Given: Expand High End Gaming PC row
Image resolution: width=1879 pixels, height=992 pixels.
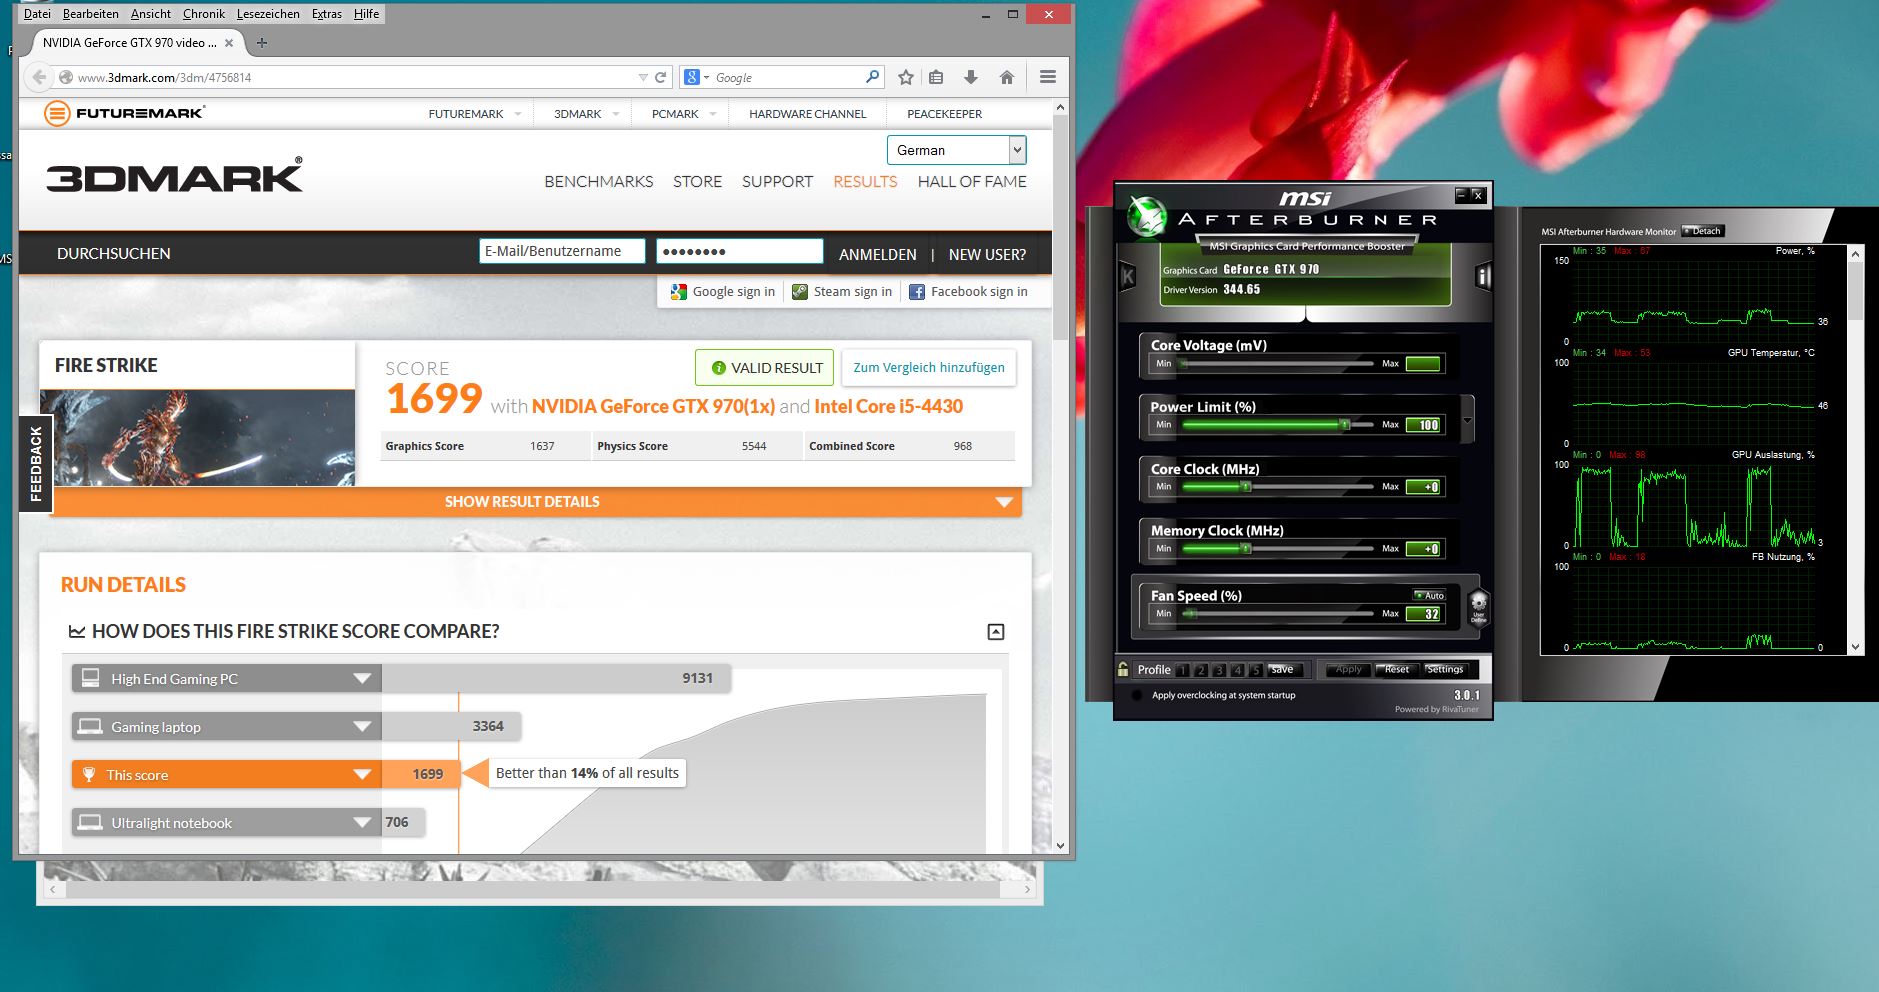Looking at the screenshot, I should (362, 678).
